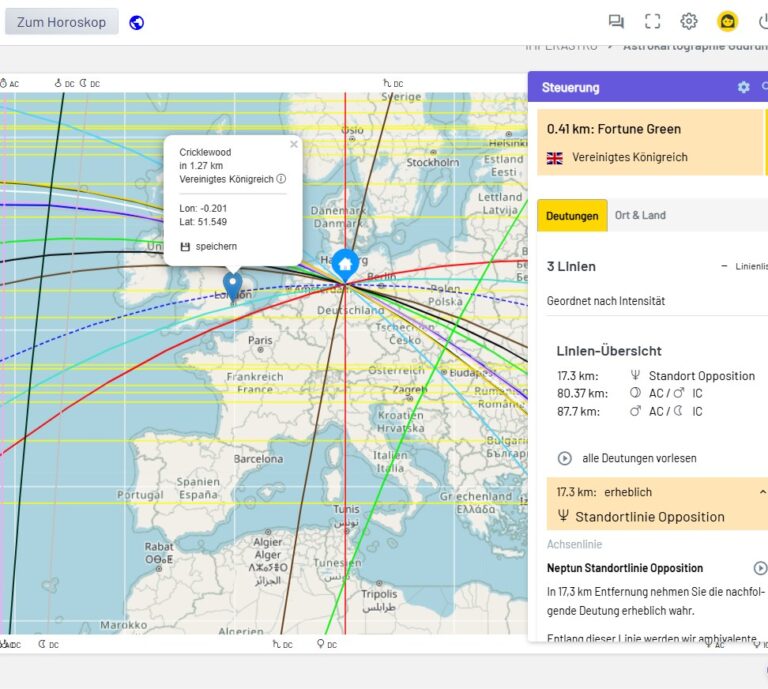The image size is (768, 689).
Task: Open settings gear in top bar
Action: (x=689, y=21)
